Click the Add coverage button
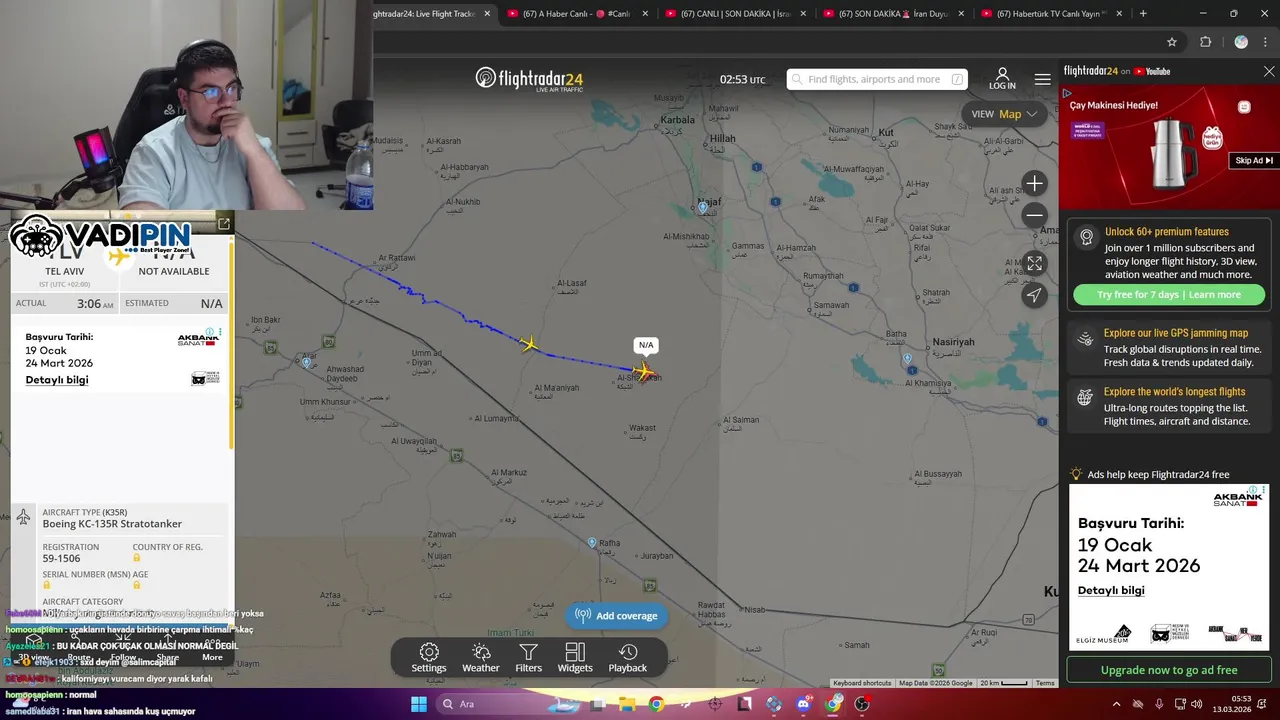The image size is (1280, 720). click(x=617, y=616)
